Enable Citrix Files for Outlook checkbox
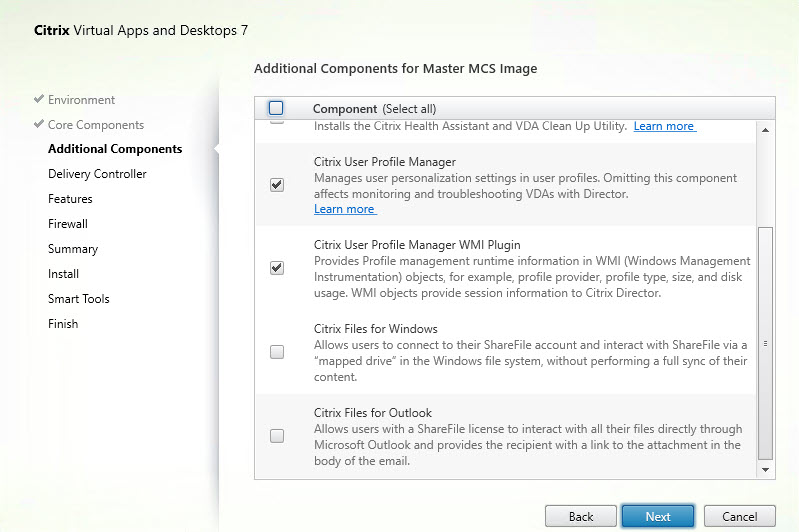Screen dimensions: 799x532 click(x=277, y=436)
